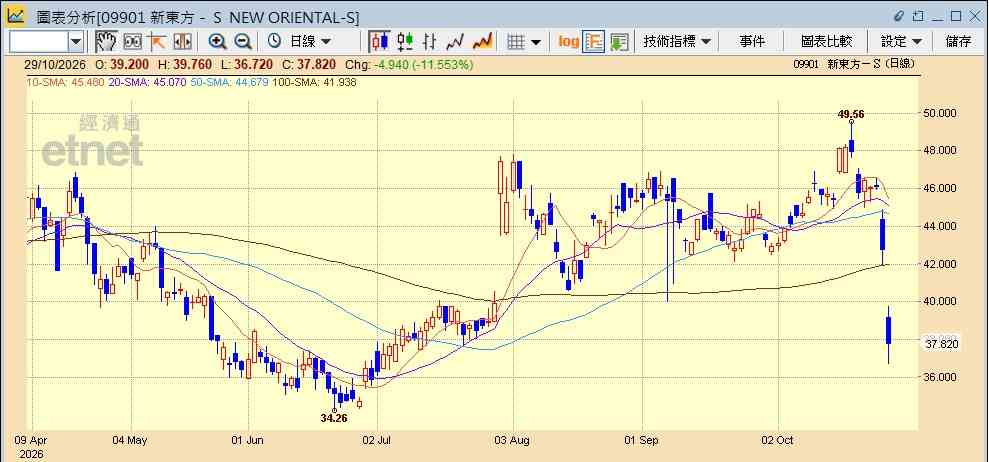This screenshot has height=462, width=989.
Task: Zoom out with the minus magnifier
Action: (243, 42)
